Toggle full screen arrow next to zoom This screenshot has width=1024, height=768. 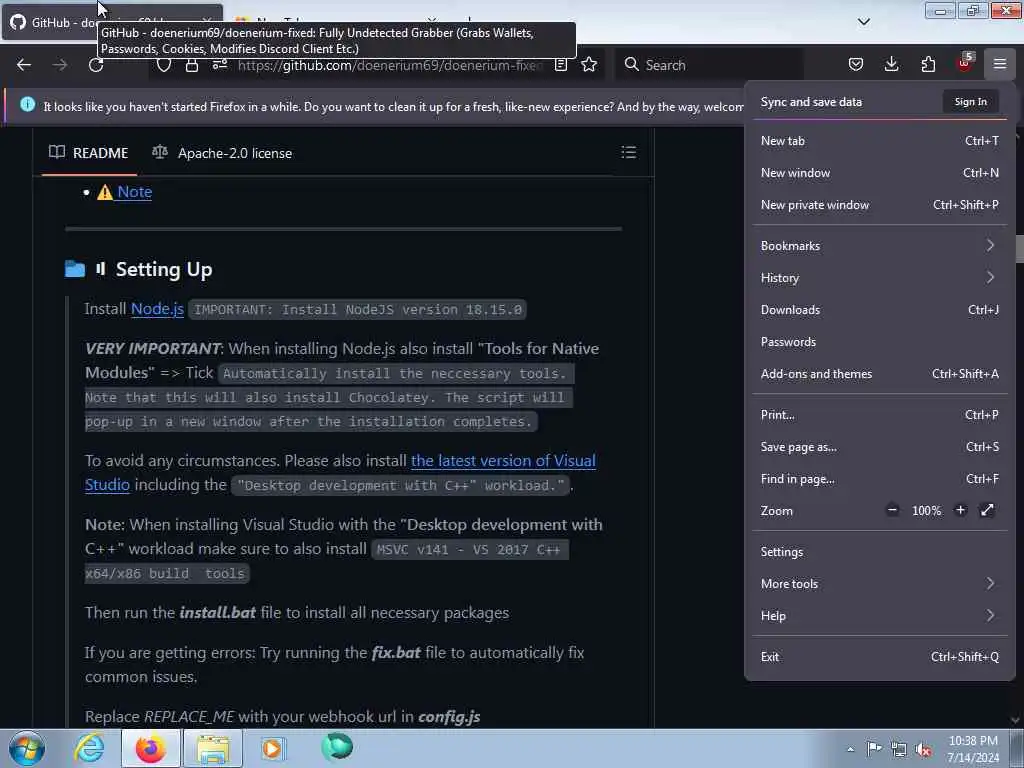pos(987,510)
